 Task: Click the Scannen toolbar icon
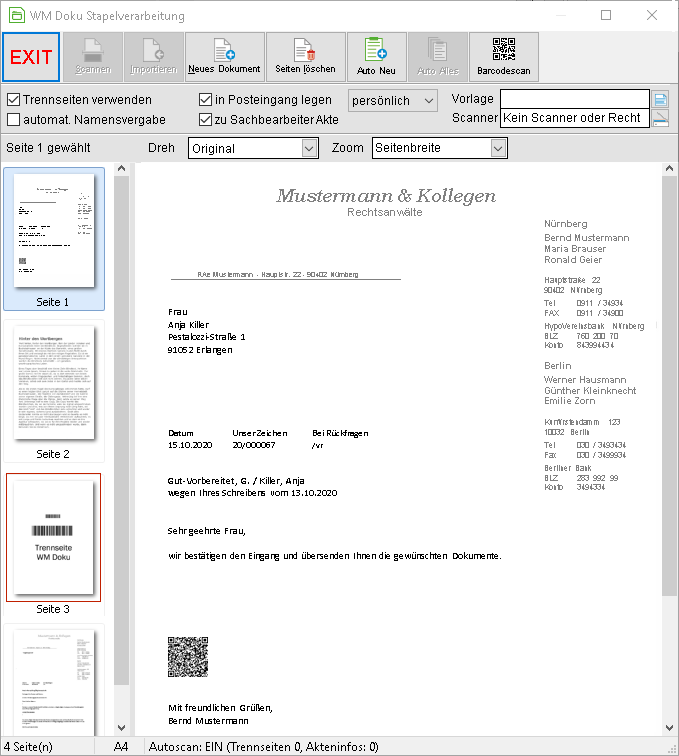coord(93,57)
